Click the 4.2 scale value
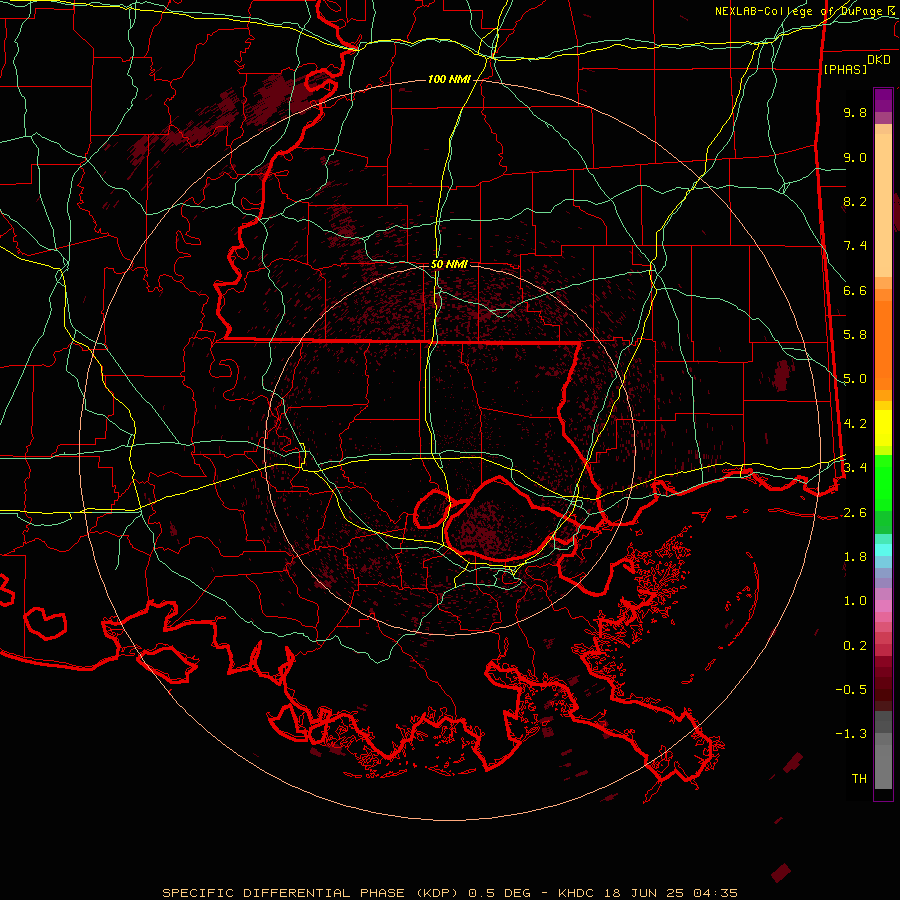 click(x=855, y=424)
